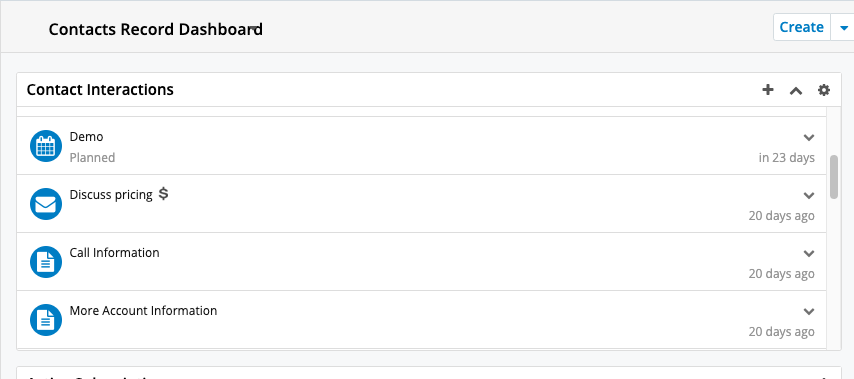Click the calendar icon beside Demo

click(45, 146)
